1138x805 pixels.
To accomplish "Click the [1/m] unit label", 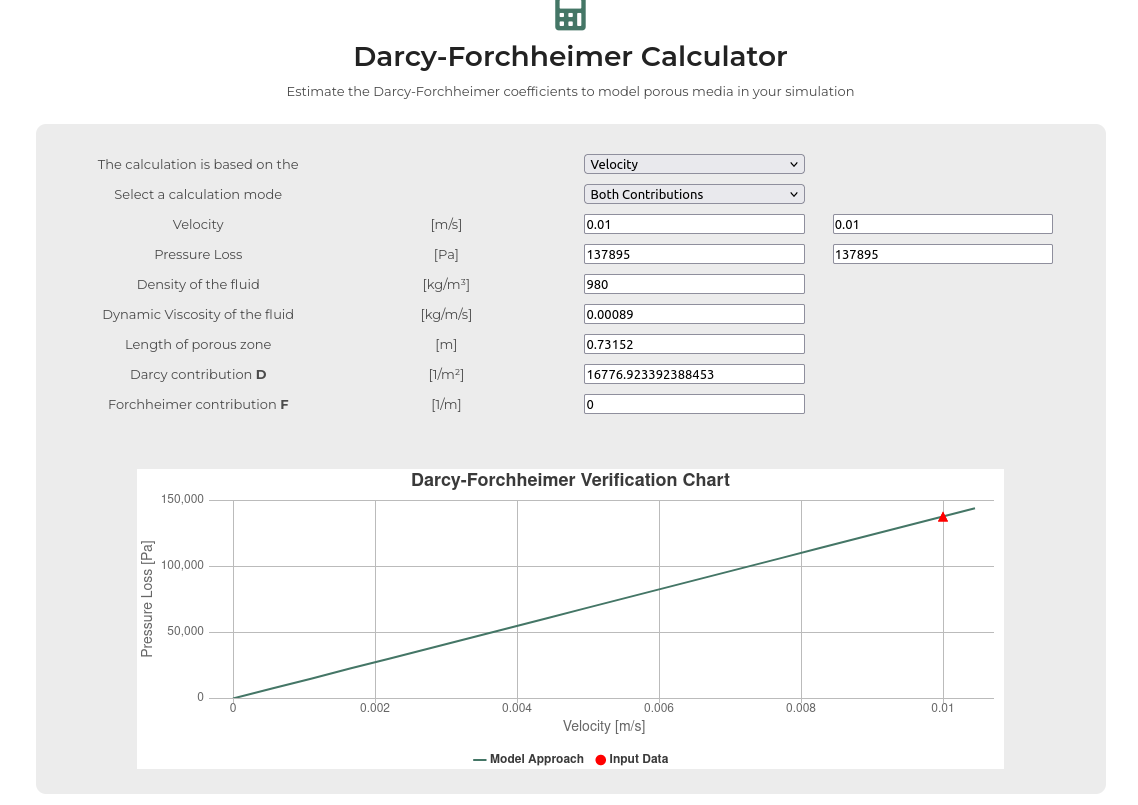I will point(446,404).
